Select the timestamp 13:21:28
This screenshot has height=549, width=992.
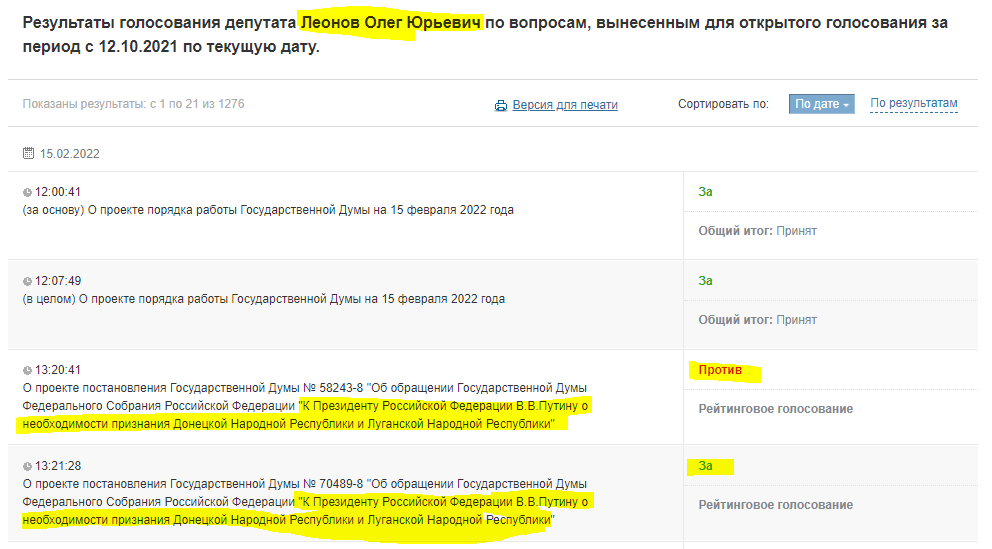[58, 466]
